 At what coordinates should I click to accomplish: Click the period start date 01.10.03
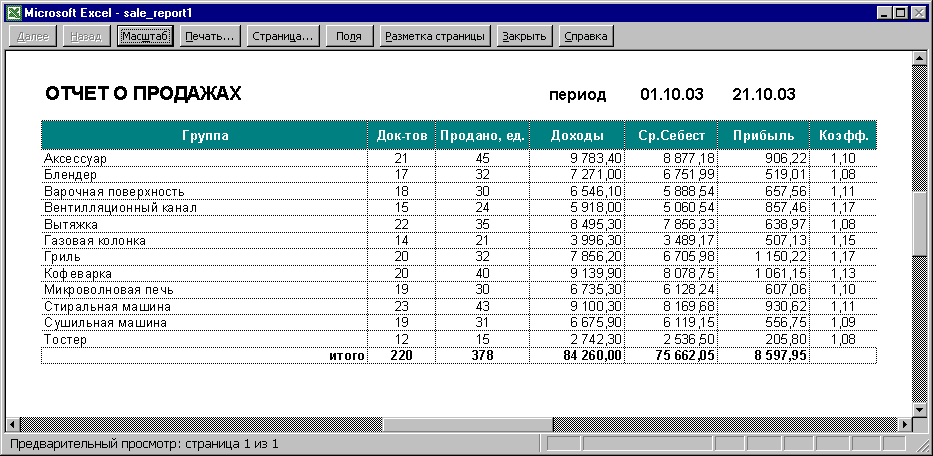coord(672,94)
